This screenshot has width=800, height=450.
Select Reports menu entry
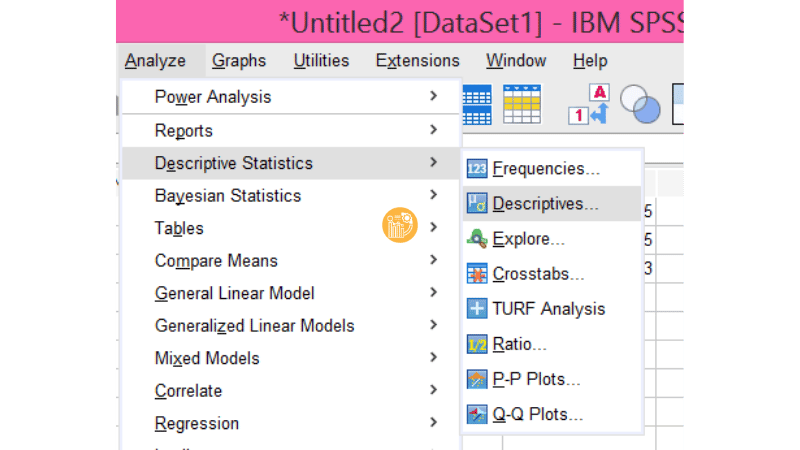[291, 131]
